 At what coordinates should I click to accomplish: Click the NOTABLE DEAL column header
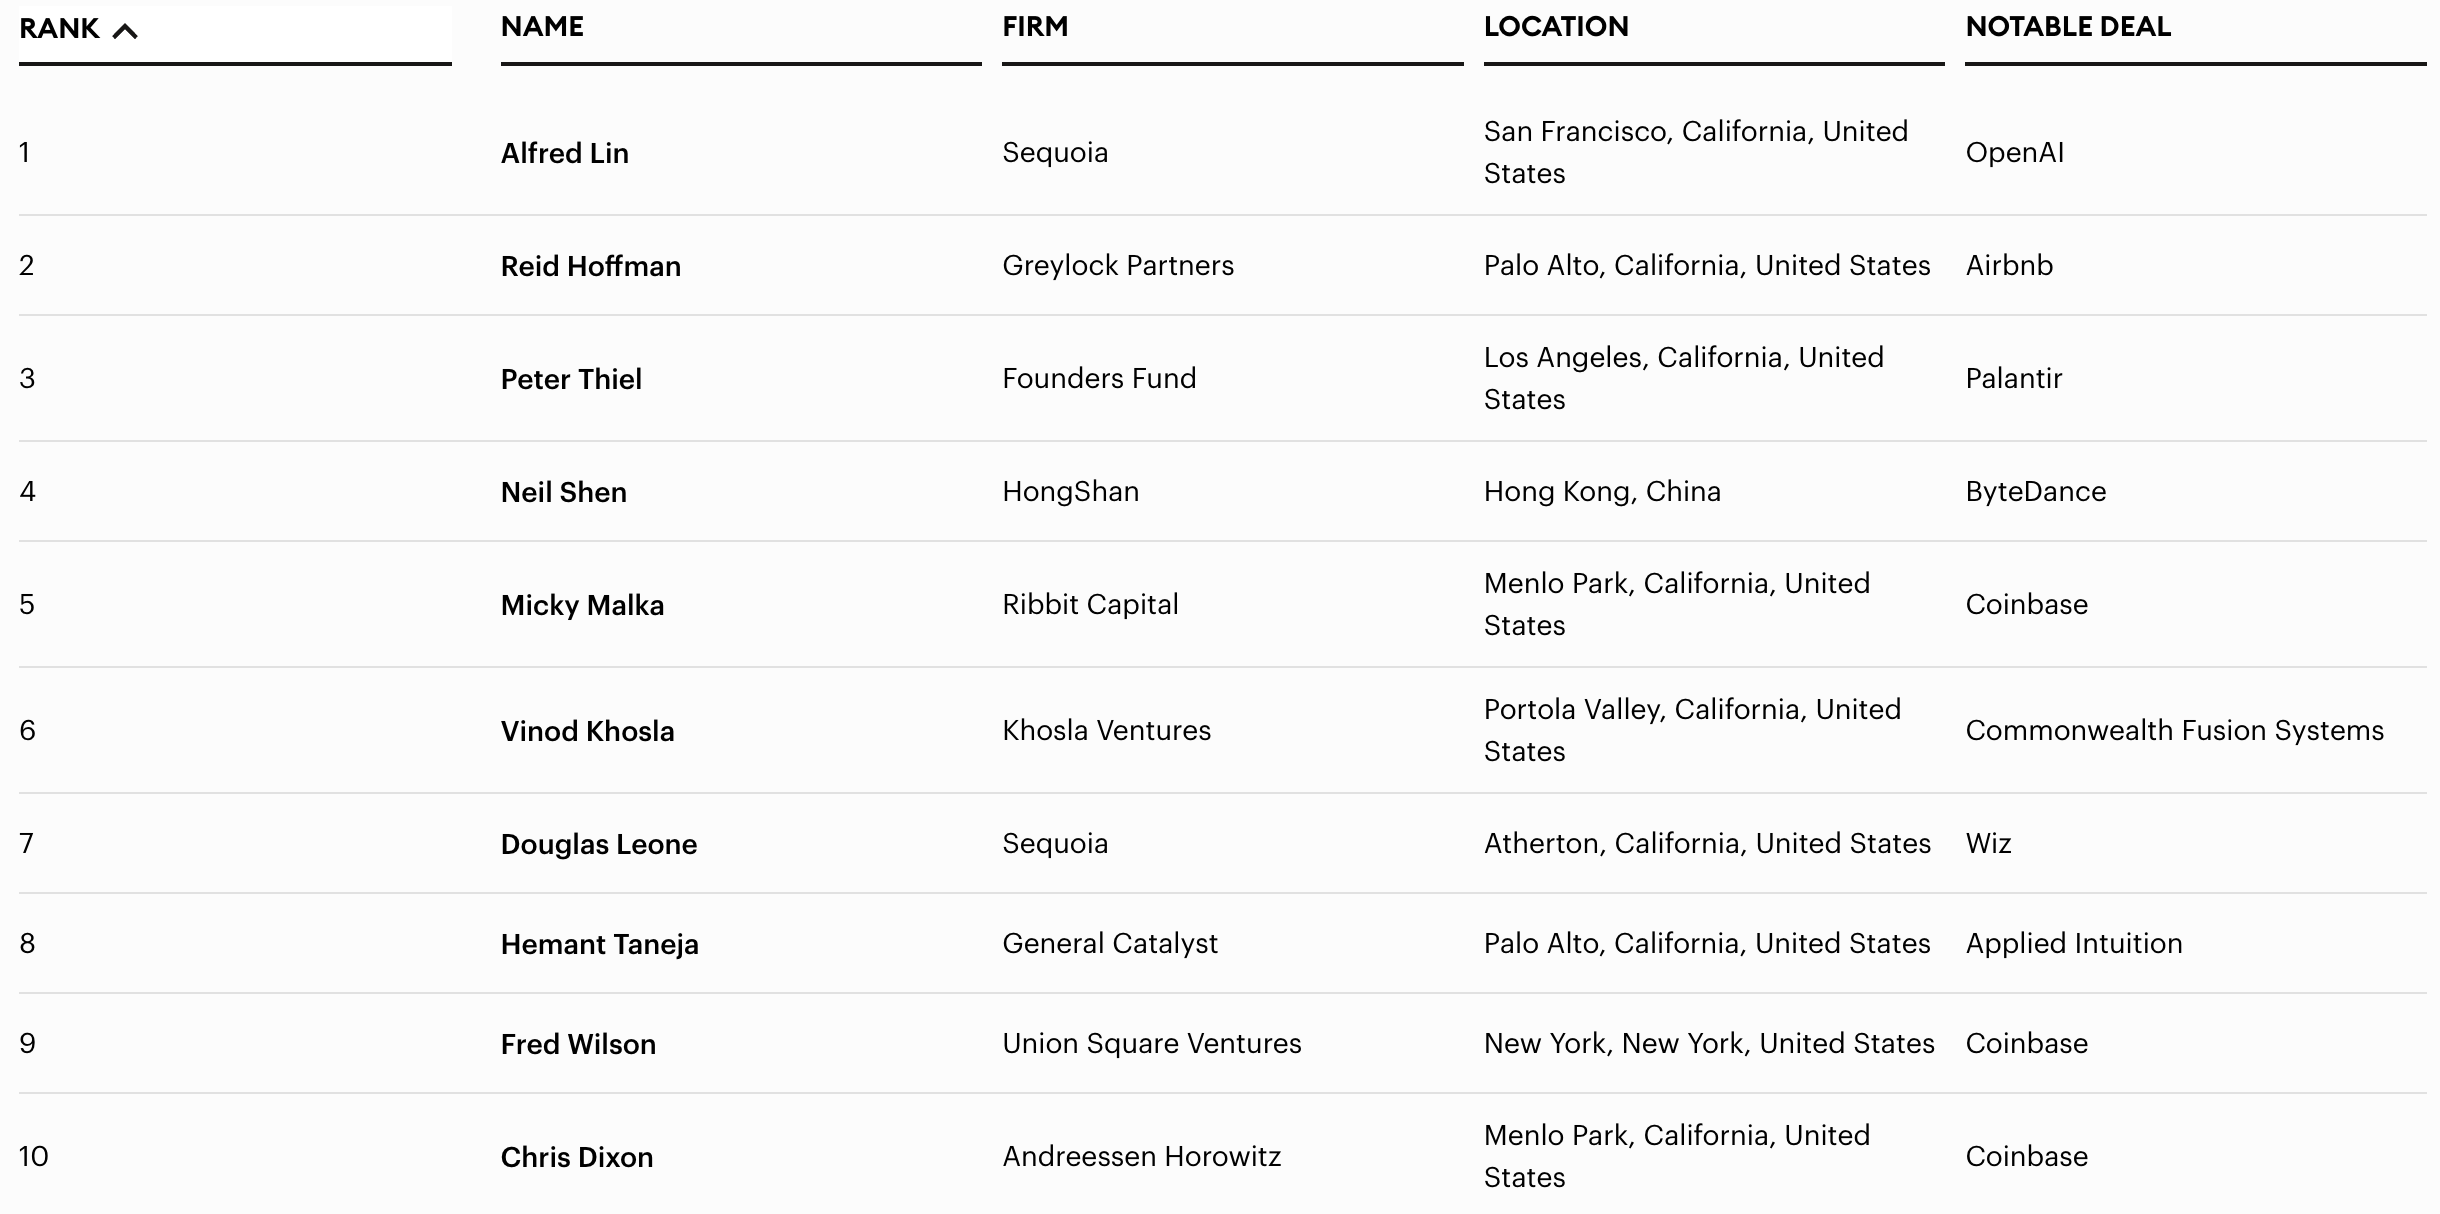pos(2067,27)
